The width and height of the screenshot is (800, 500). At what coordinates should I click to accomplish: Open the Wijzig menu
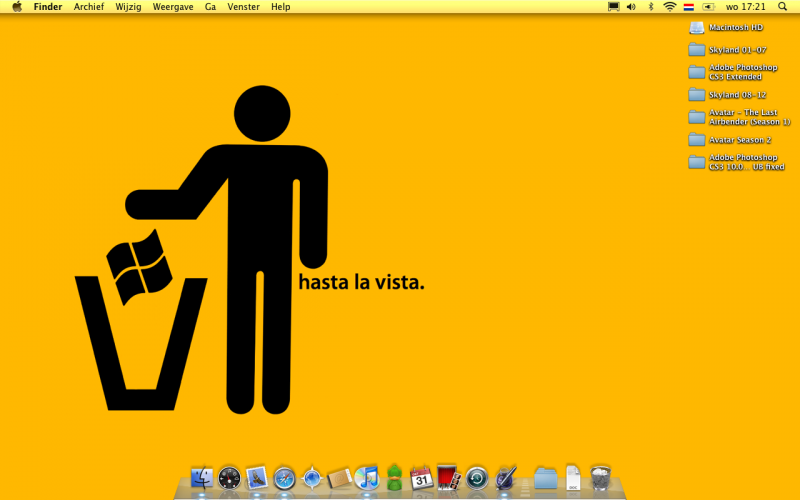pyautogui.click(x=128, y=7)
